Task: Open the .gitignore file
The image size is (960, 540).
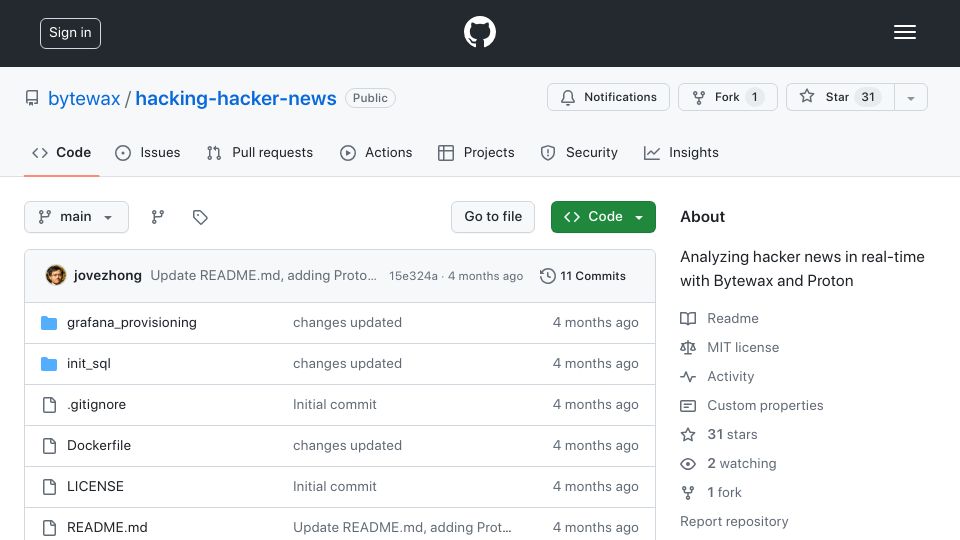Action: [x=96, y=405]
